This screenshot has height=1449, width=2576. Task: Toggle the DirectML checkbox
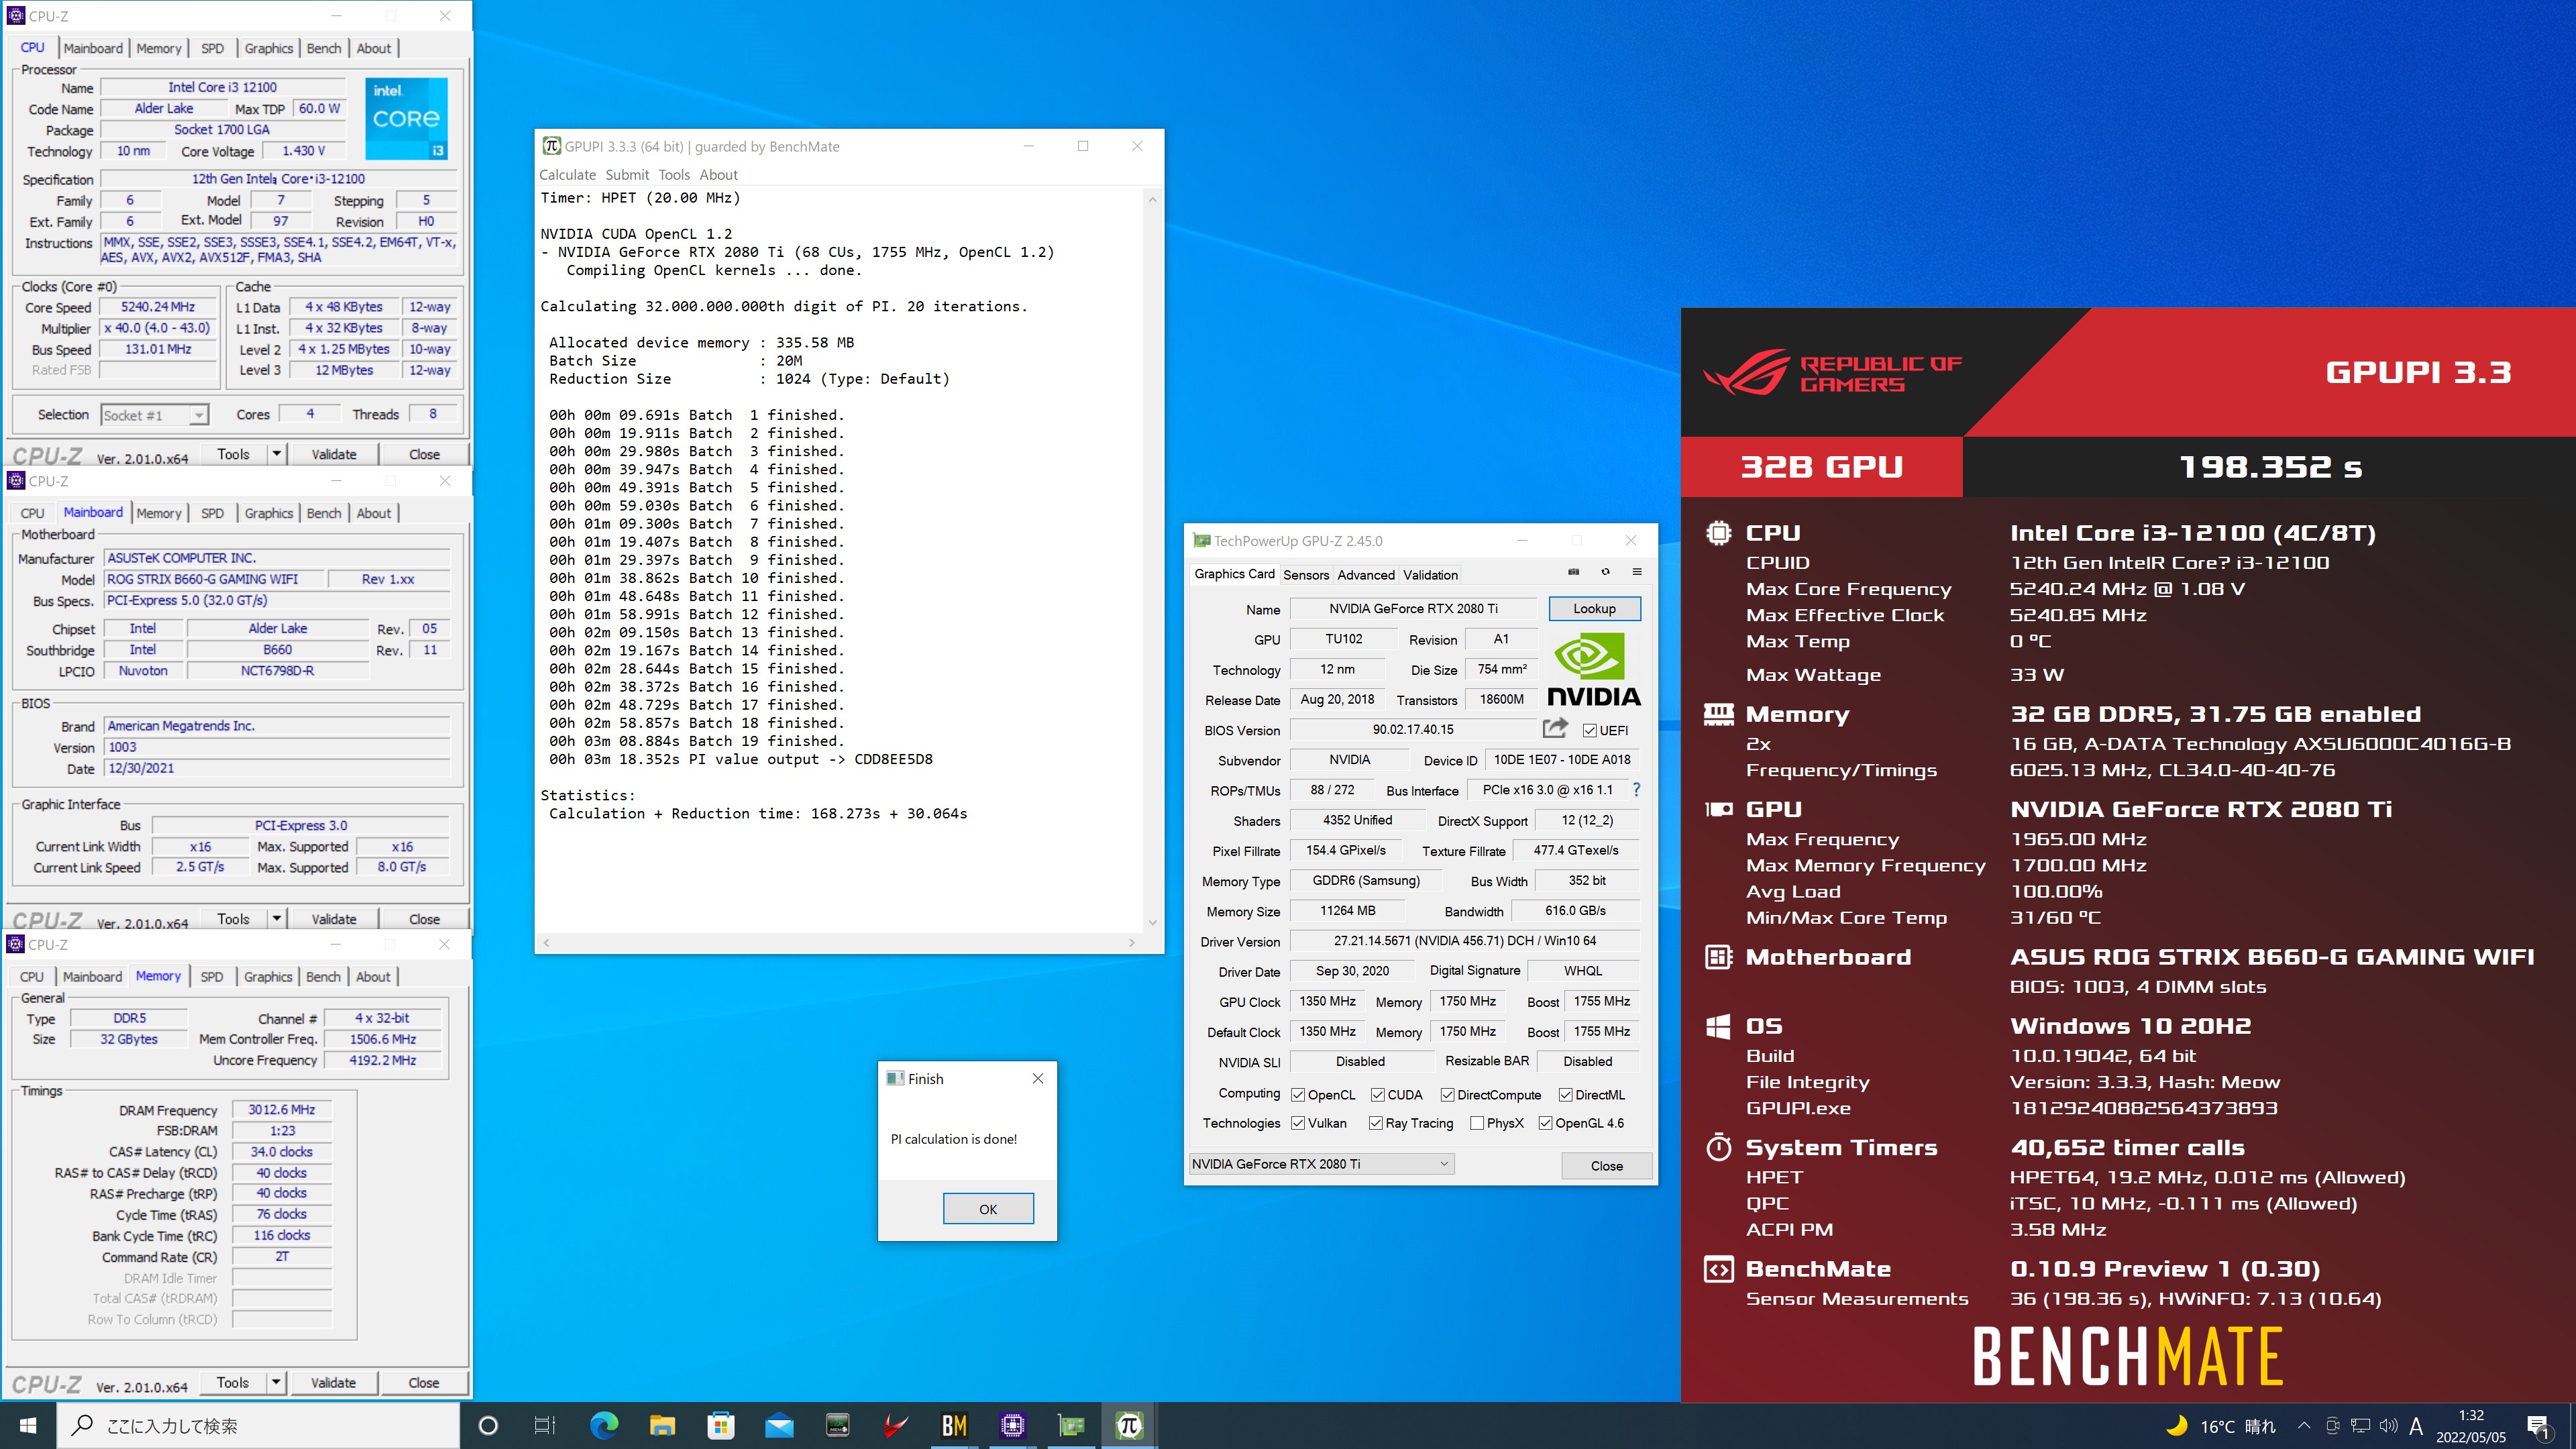(1566, 1095)
